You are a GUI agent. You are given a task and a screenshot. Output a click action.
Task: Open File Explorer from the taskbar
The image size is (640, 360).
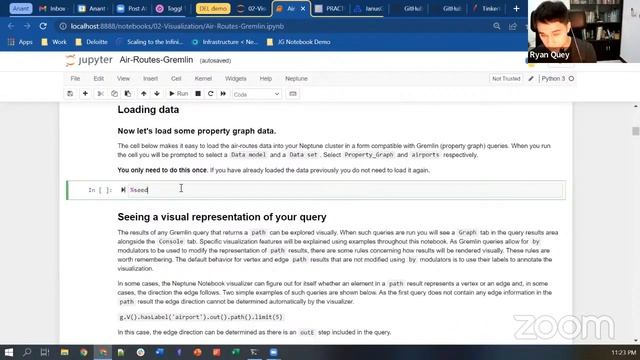coord(64,352)
